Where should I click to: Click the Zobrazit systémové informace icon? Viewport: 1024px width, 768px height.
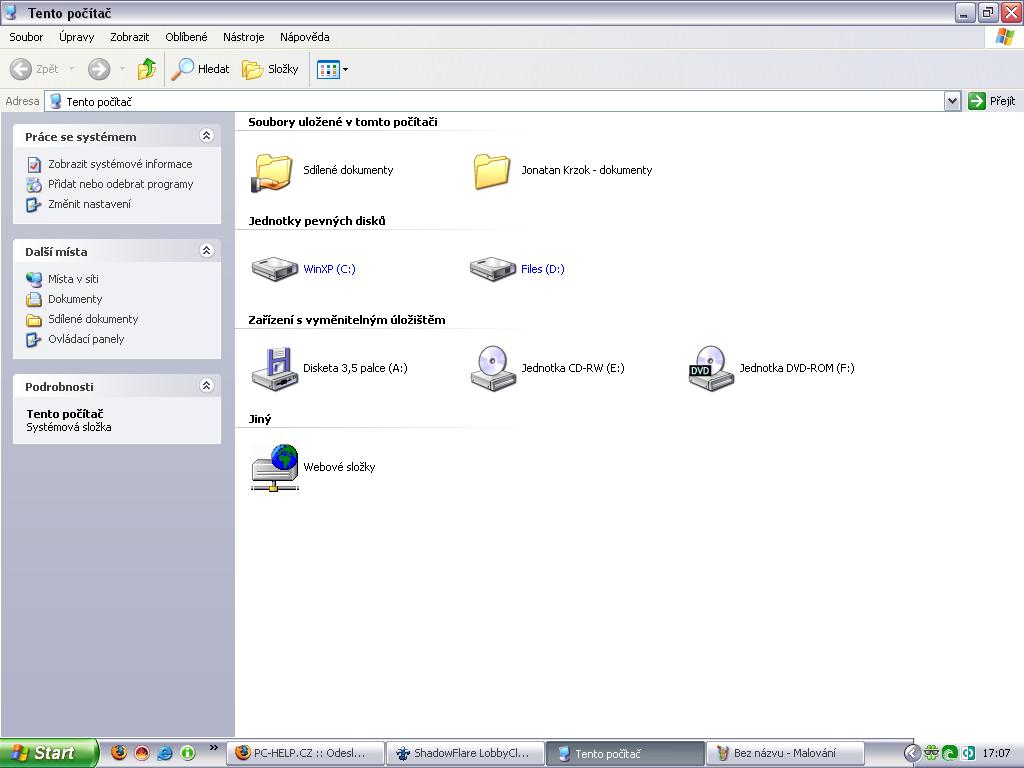point(34,165)
